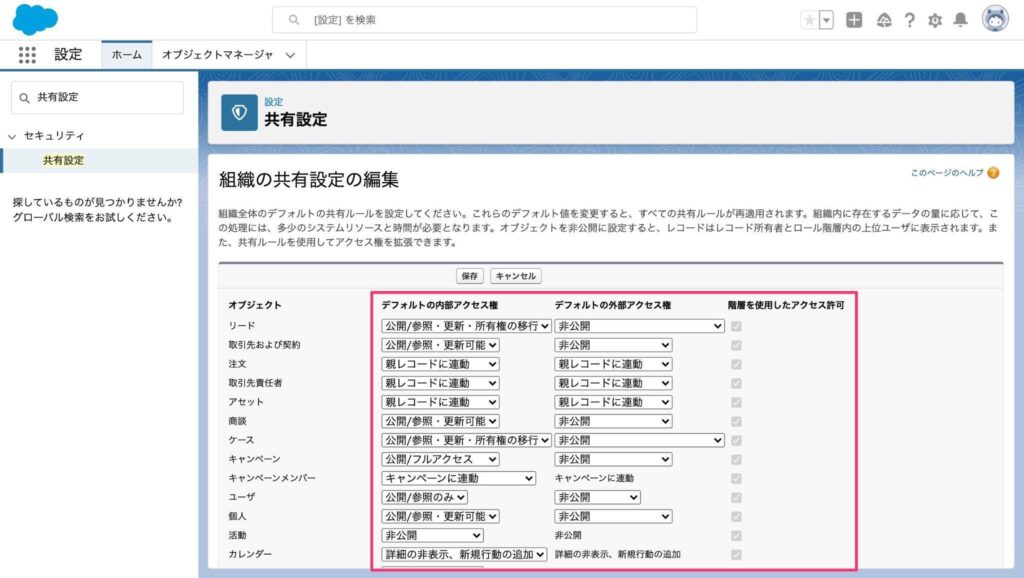Viewport: 1024px width, 578px height.
Task: Click the Salesforce cloud logo
Action: point(35,19)
